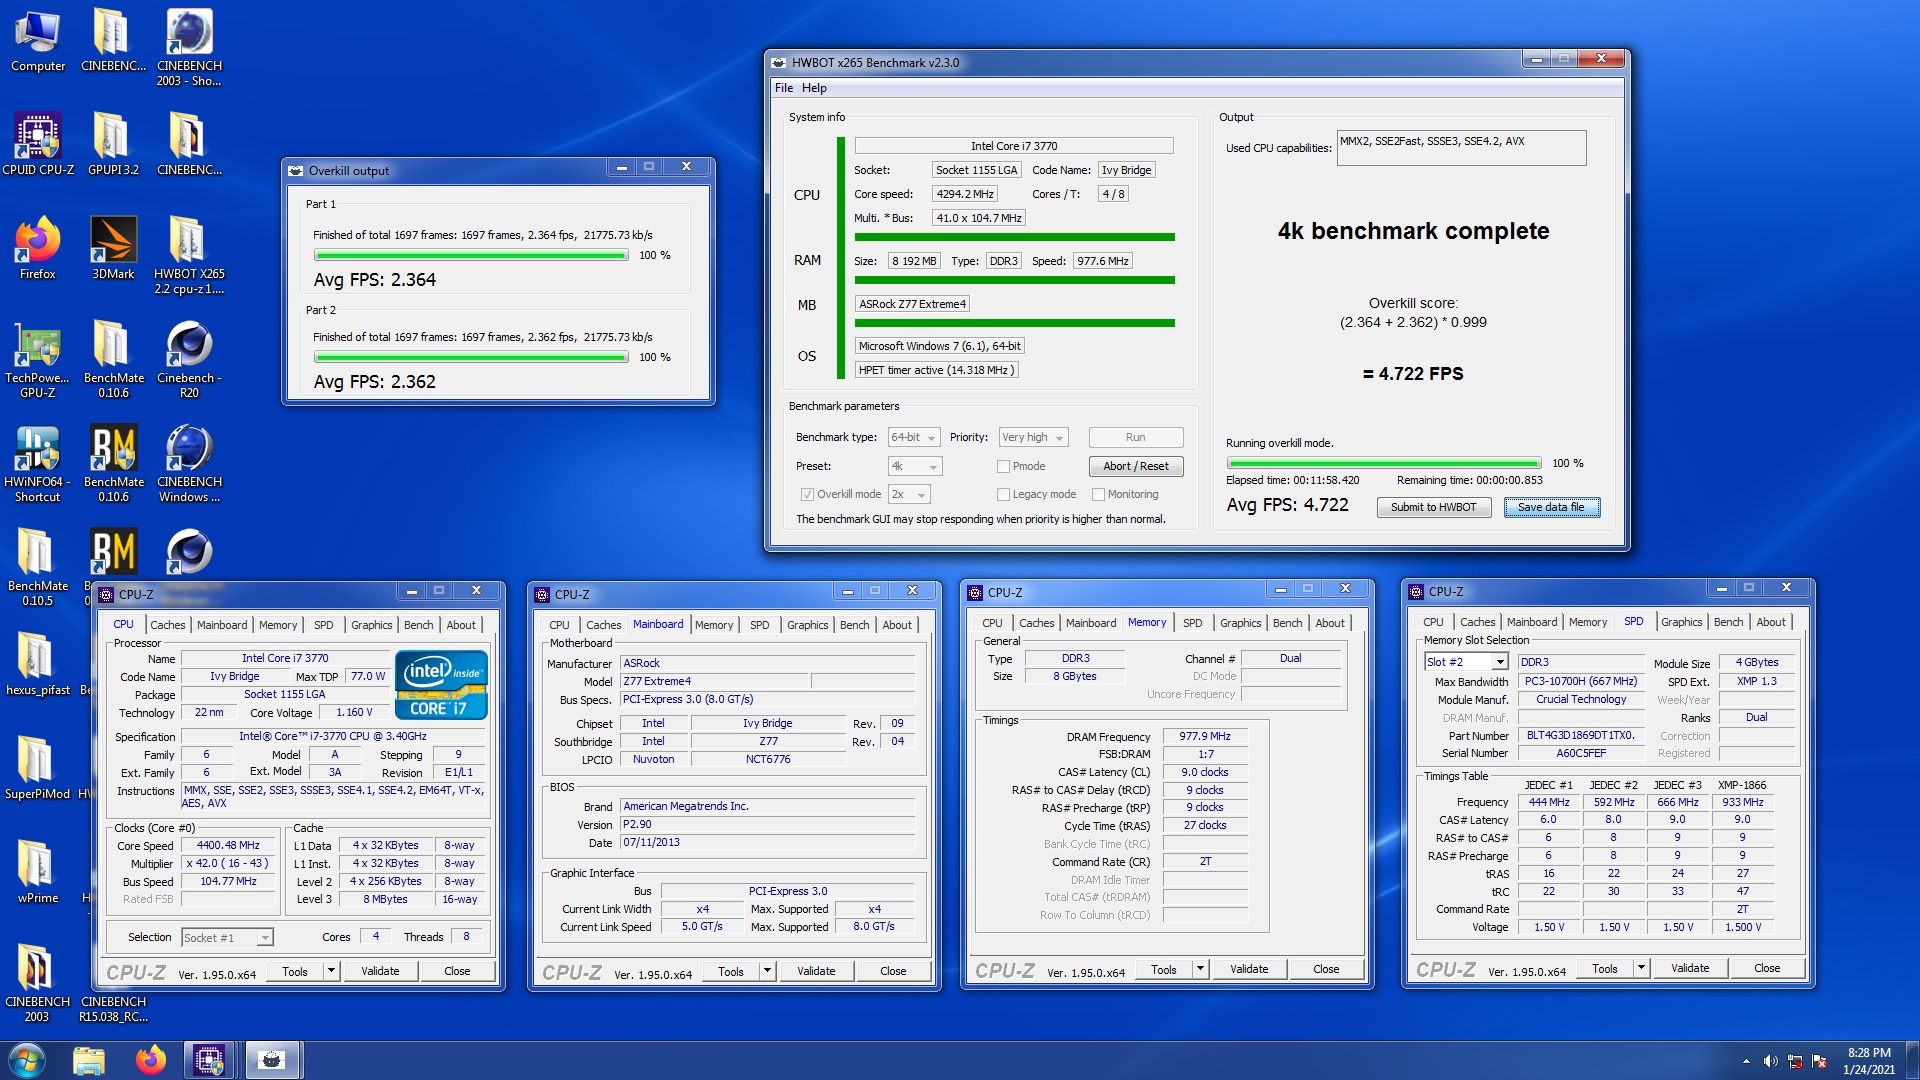
Task: Open the 3DMark desktop icon
Action: [113, 248]
